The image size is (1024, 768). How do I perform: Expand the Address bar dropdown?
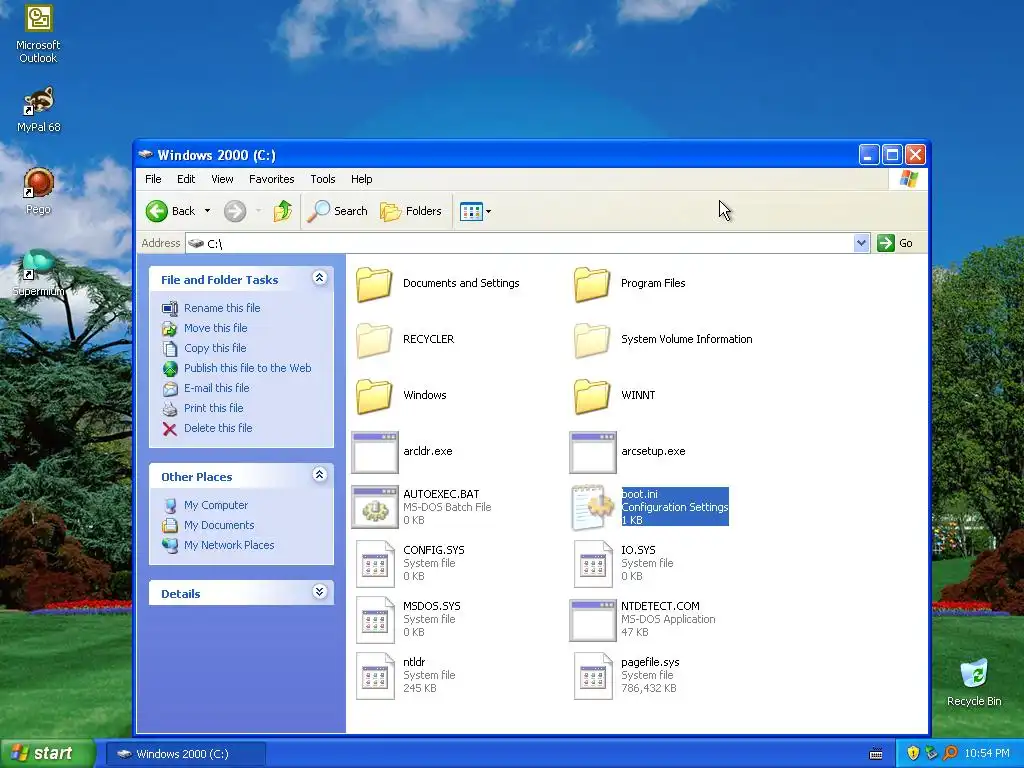click(x=861, y=243)
